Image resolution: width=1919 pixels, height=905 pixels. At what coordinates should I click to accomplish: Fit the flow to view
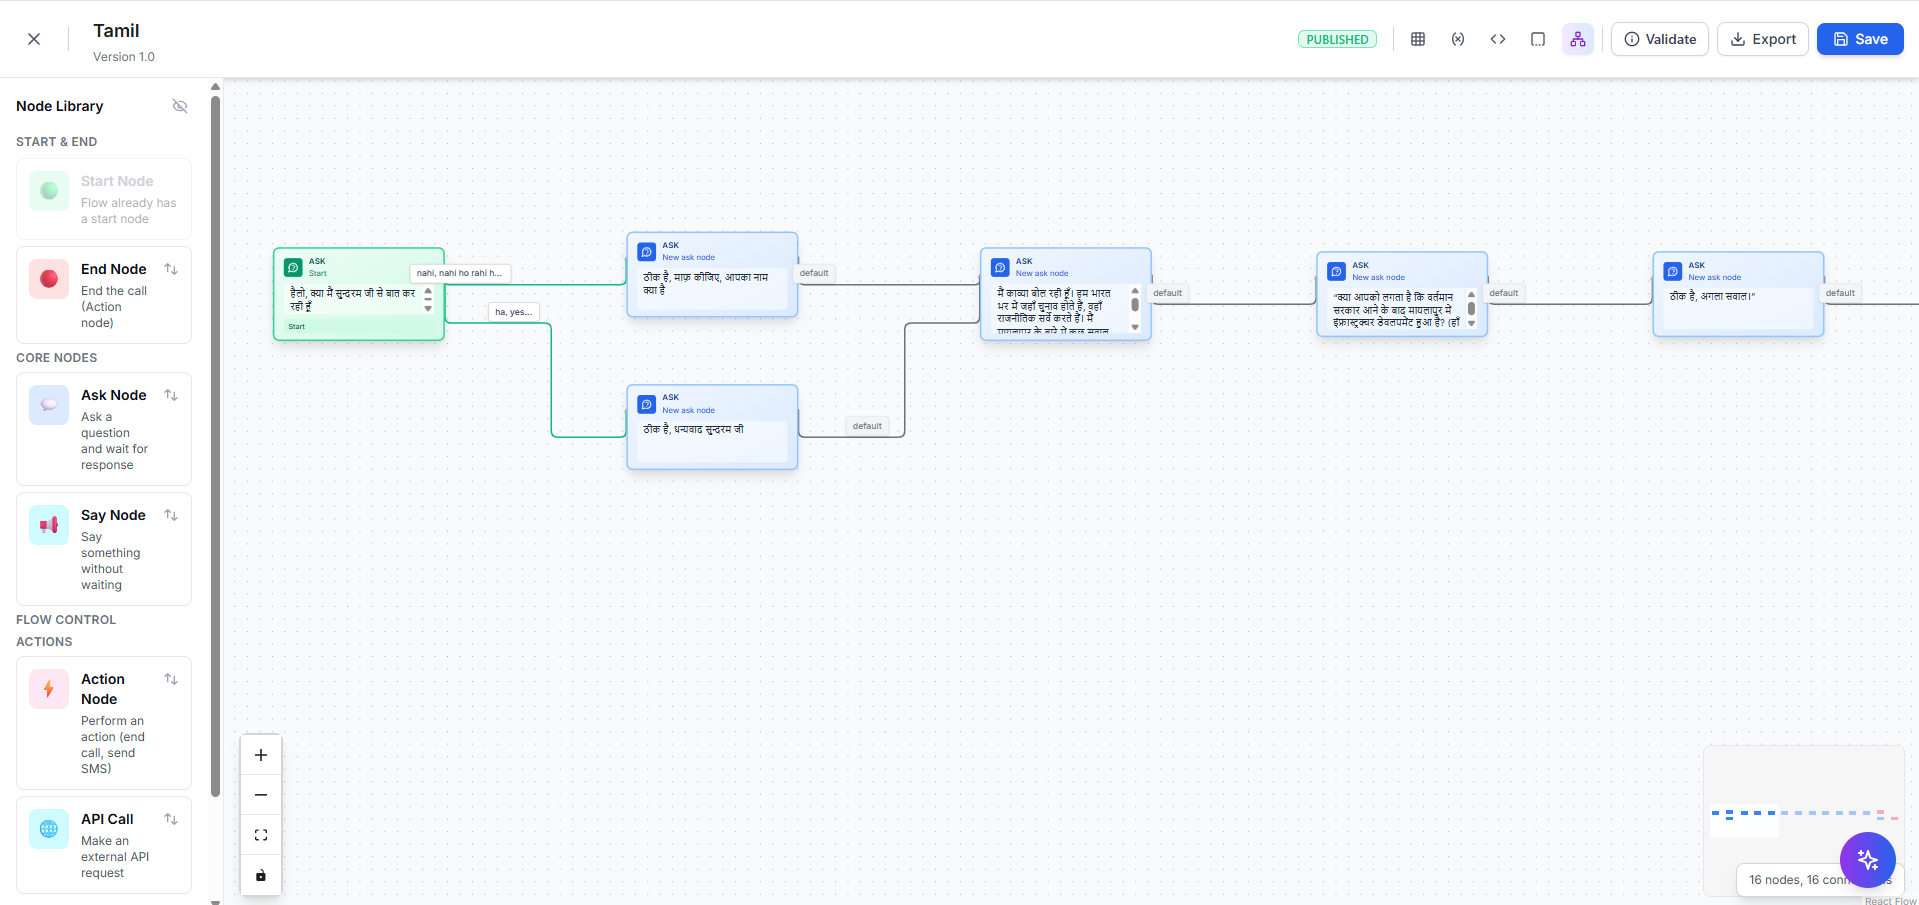coord(261,835)
